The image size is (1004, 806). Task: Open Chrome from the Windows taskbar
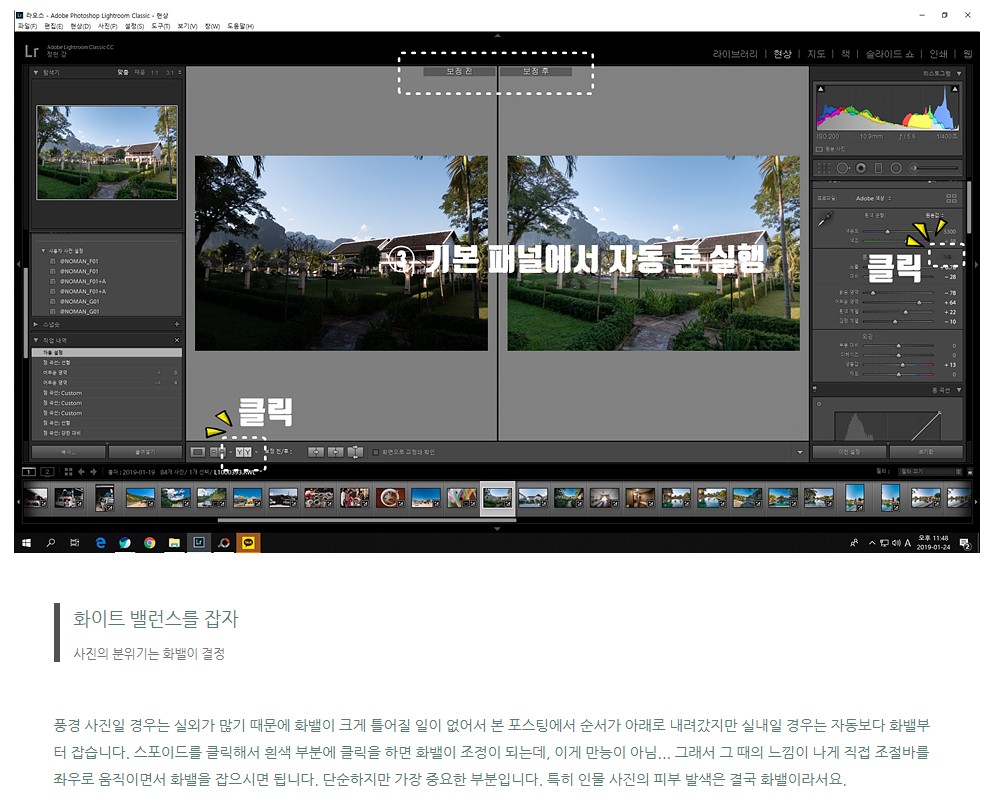click(149, 543)
